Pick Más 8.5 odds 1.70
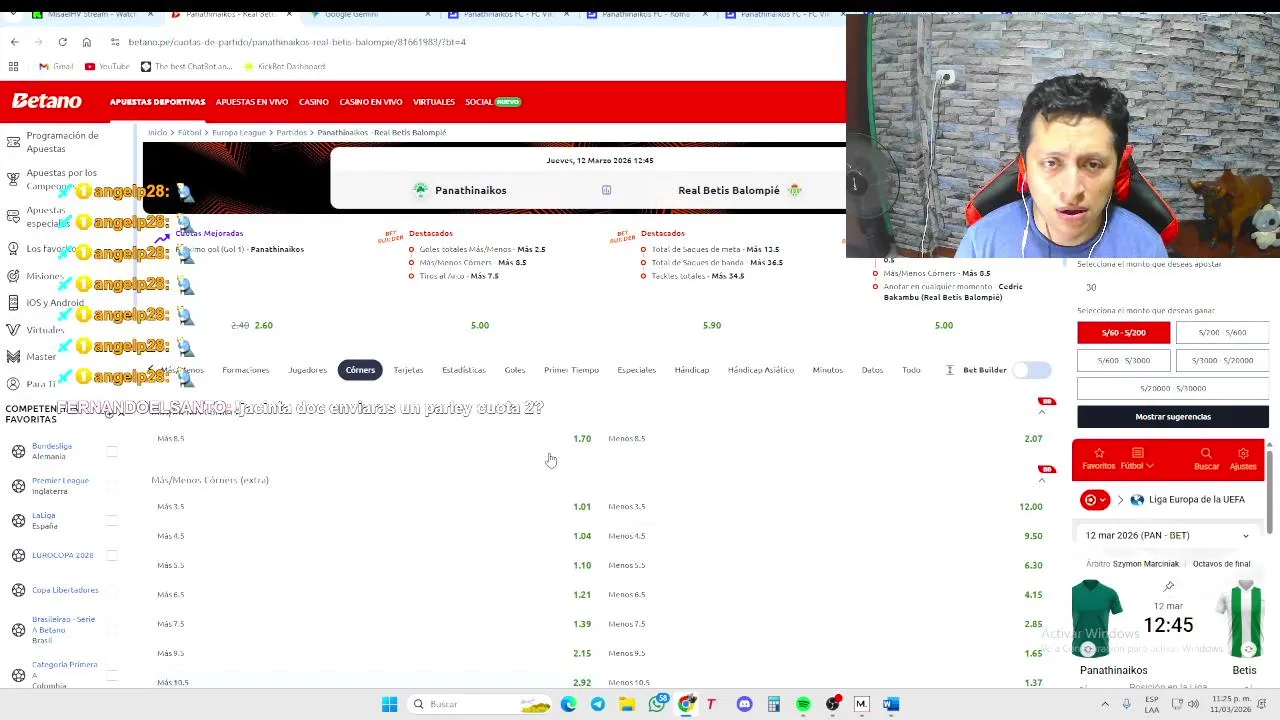The width and height of the screenshot is (1280, 720). tap(582, 438)
